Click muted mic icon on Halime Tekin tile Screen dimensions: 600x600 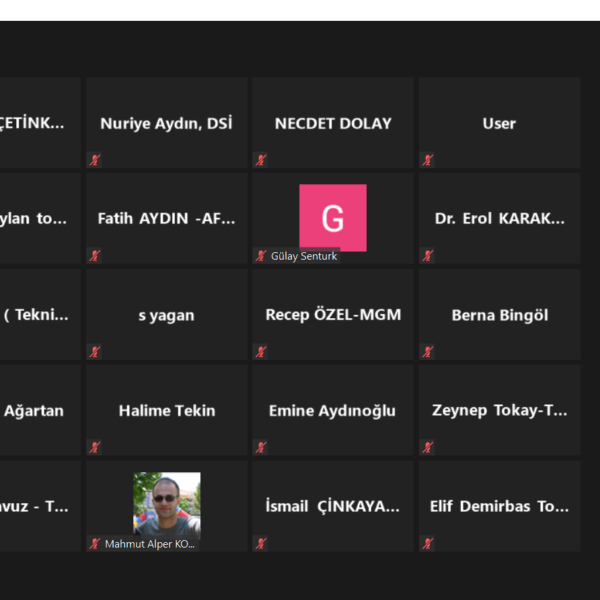pyautogui.click(x=95, y=447)
